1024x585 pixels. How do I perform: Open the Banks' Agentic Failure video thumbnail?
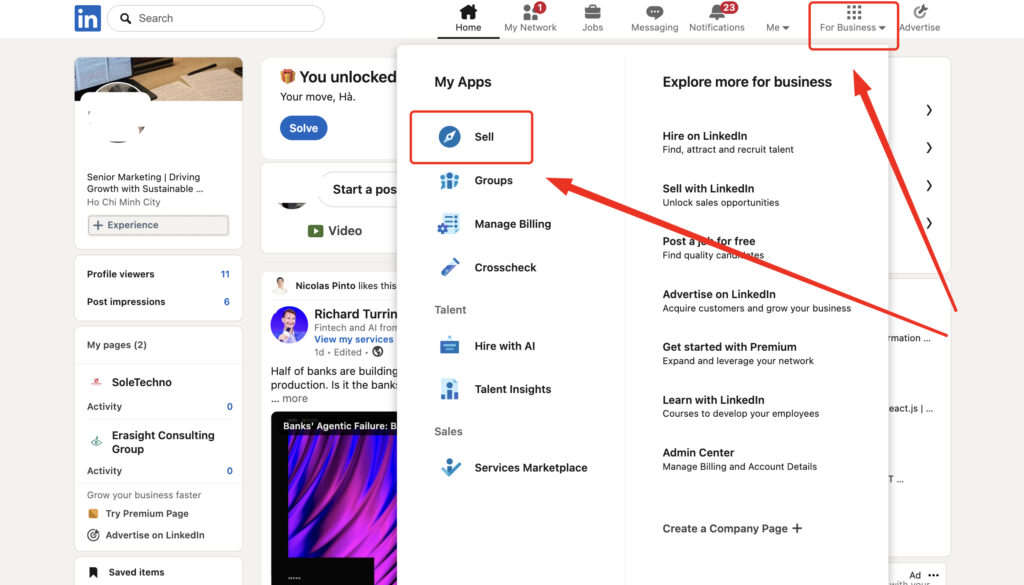tap(334, 498)
